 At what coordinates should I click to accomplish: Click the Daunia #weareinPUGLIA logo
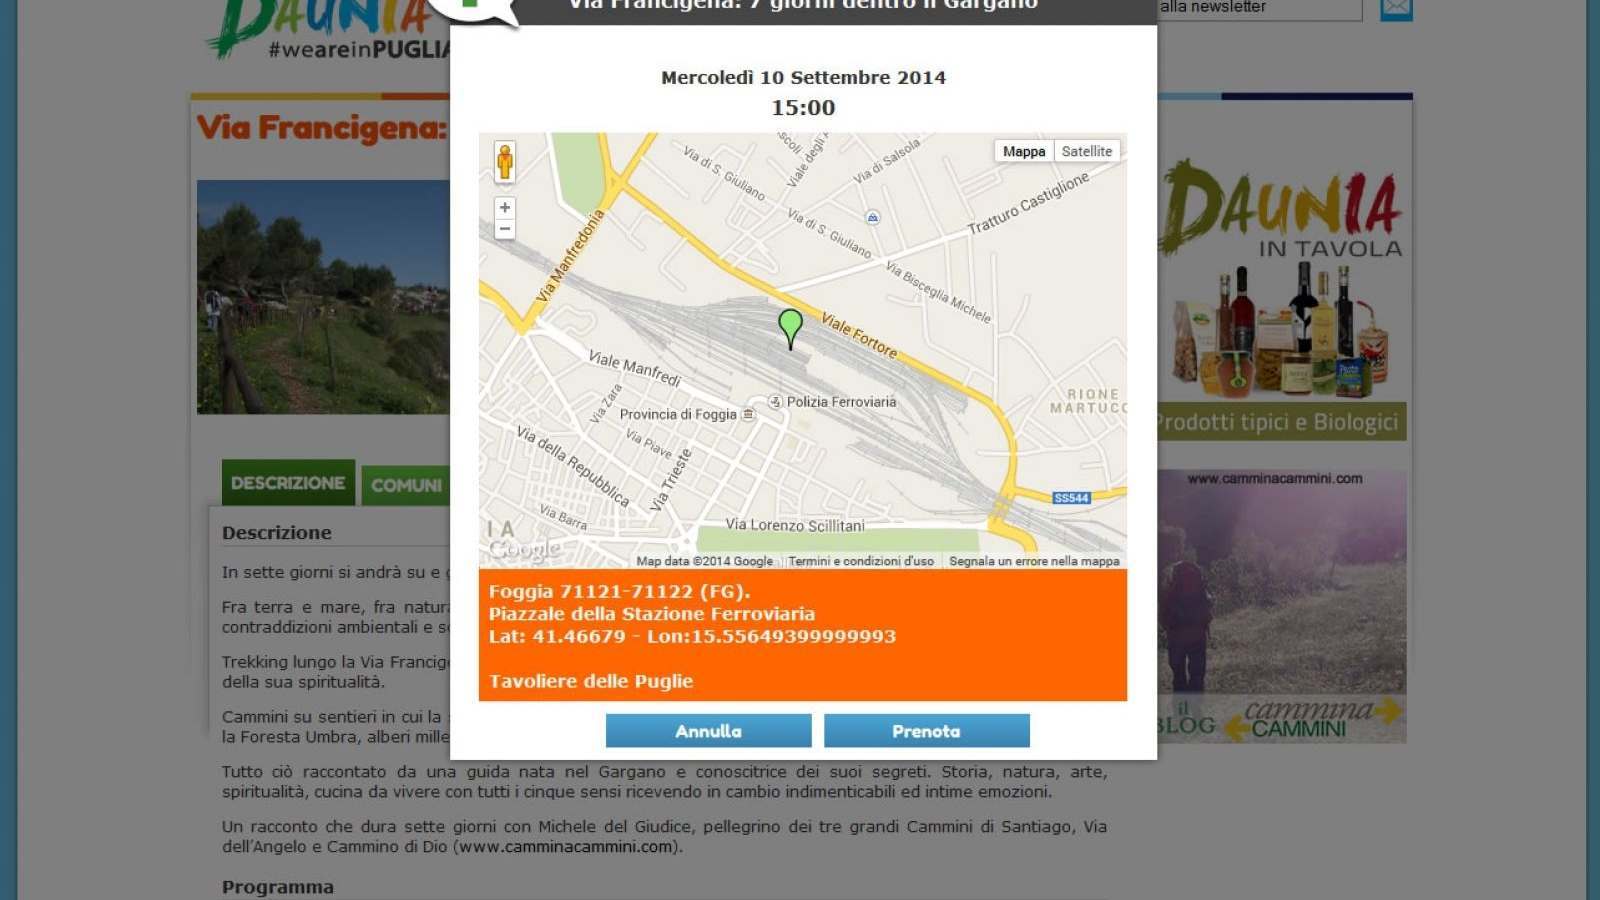coord(325,28)
